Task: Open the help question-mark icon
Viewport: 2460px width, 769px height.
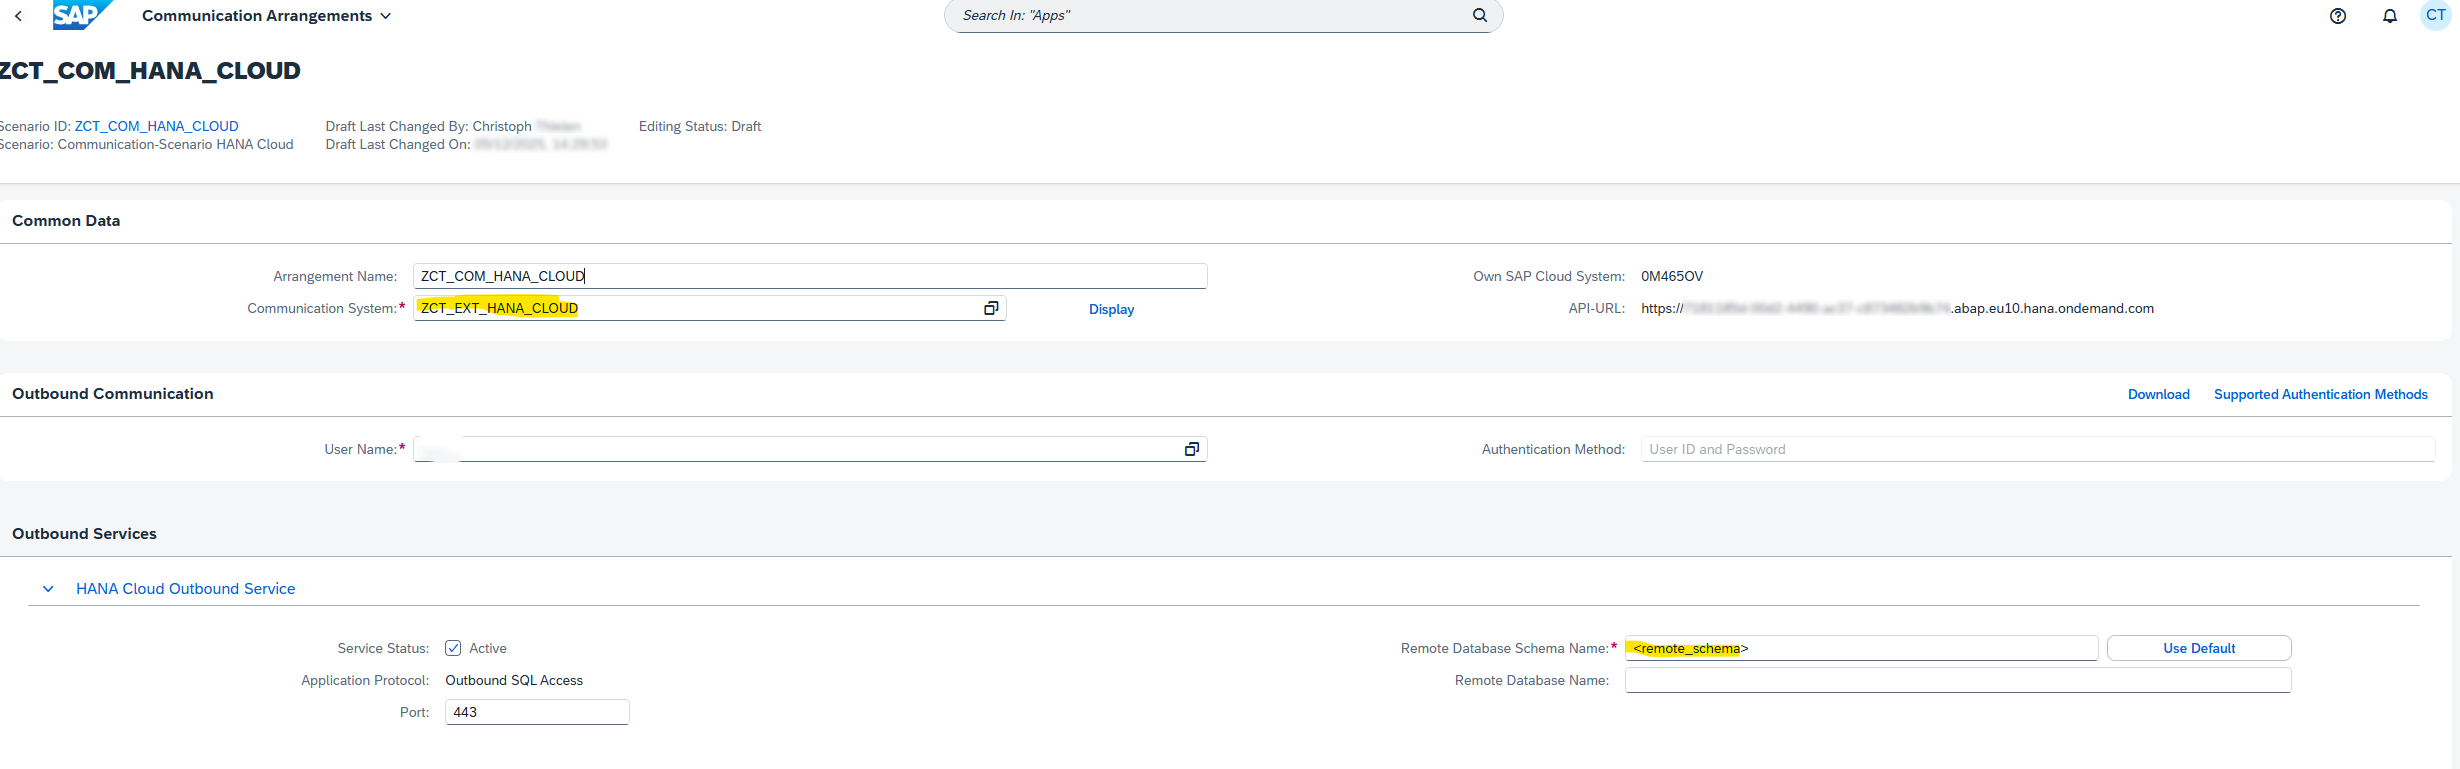Action: coord(2338,16)
